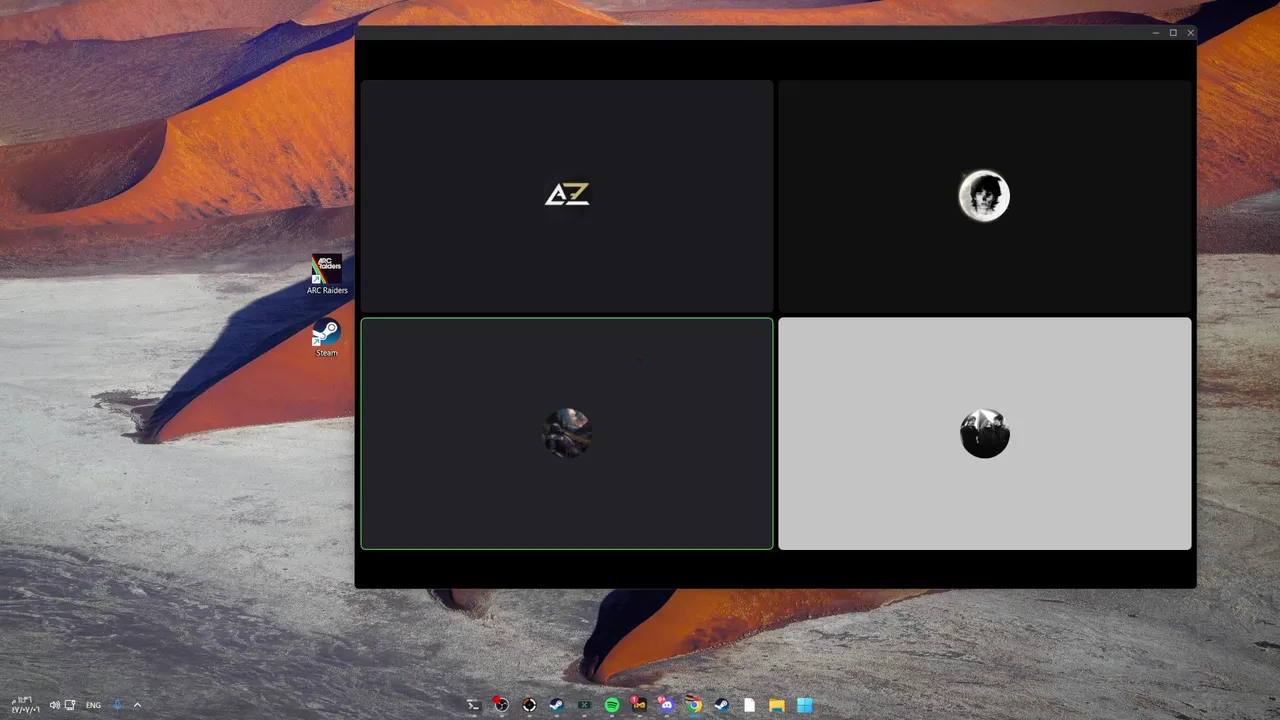Open the Windows Start menu

pos(804,705)
